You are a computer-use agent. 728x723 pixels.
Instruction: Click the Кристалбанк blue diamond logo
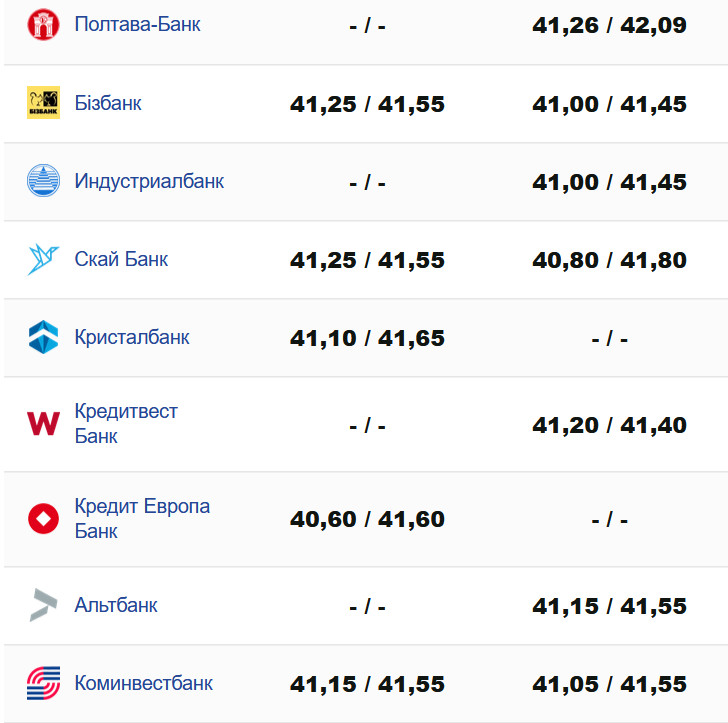[x=43, y=337]
